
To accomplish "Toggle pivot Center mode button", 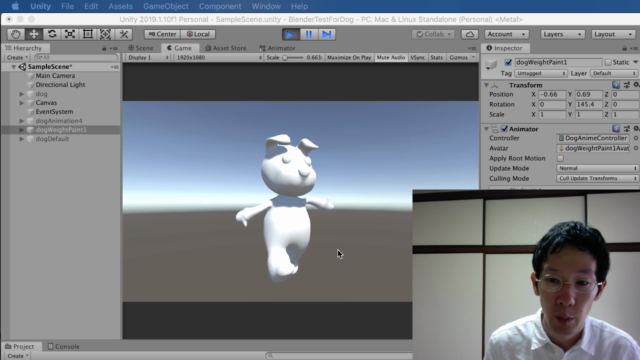I will coord(162,34).
